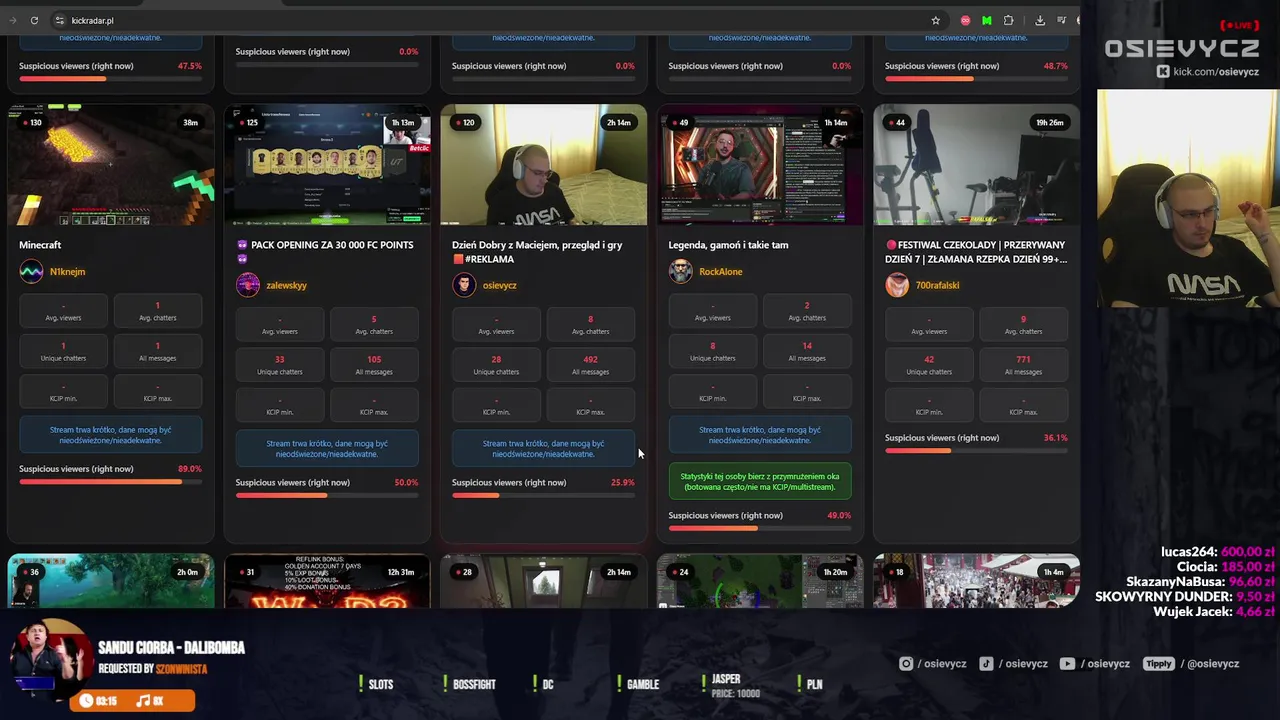
Task: Click zalewskyy's '105 All messages' stat
Action: click(x=374, y=365)
